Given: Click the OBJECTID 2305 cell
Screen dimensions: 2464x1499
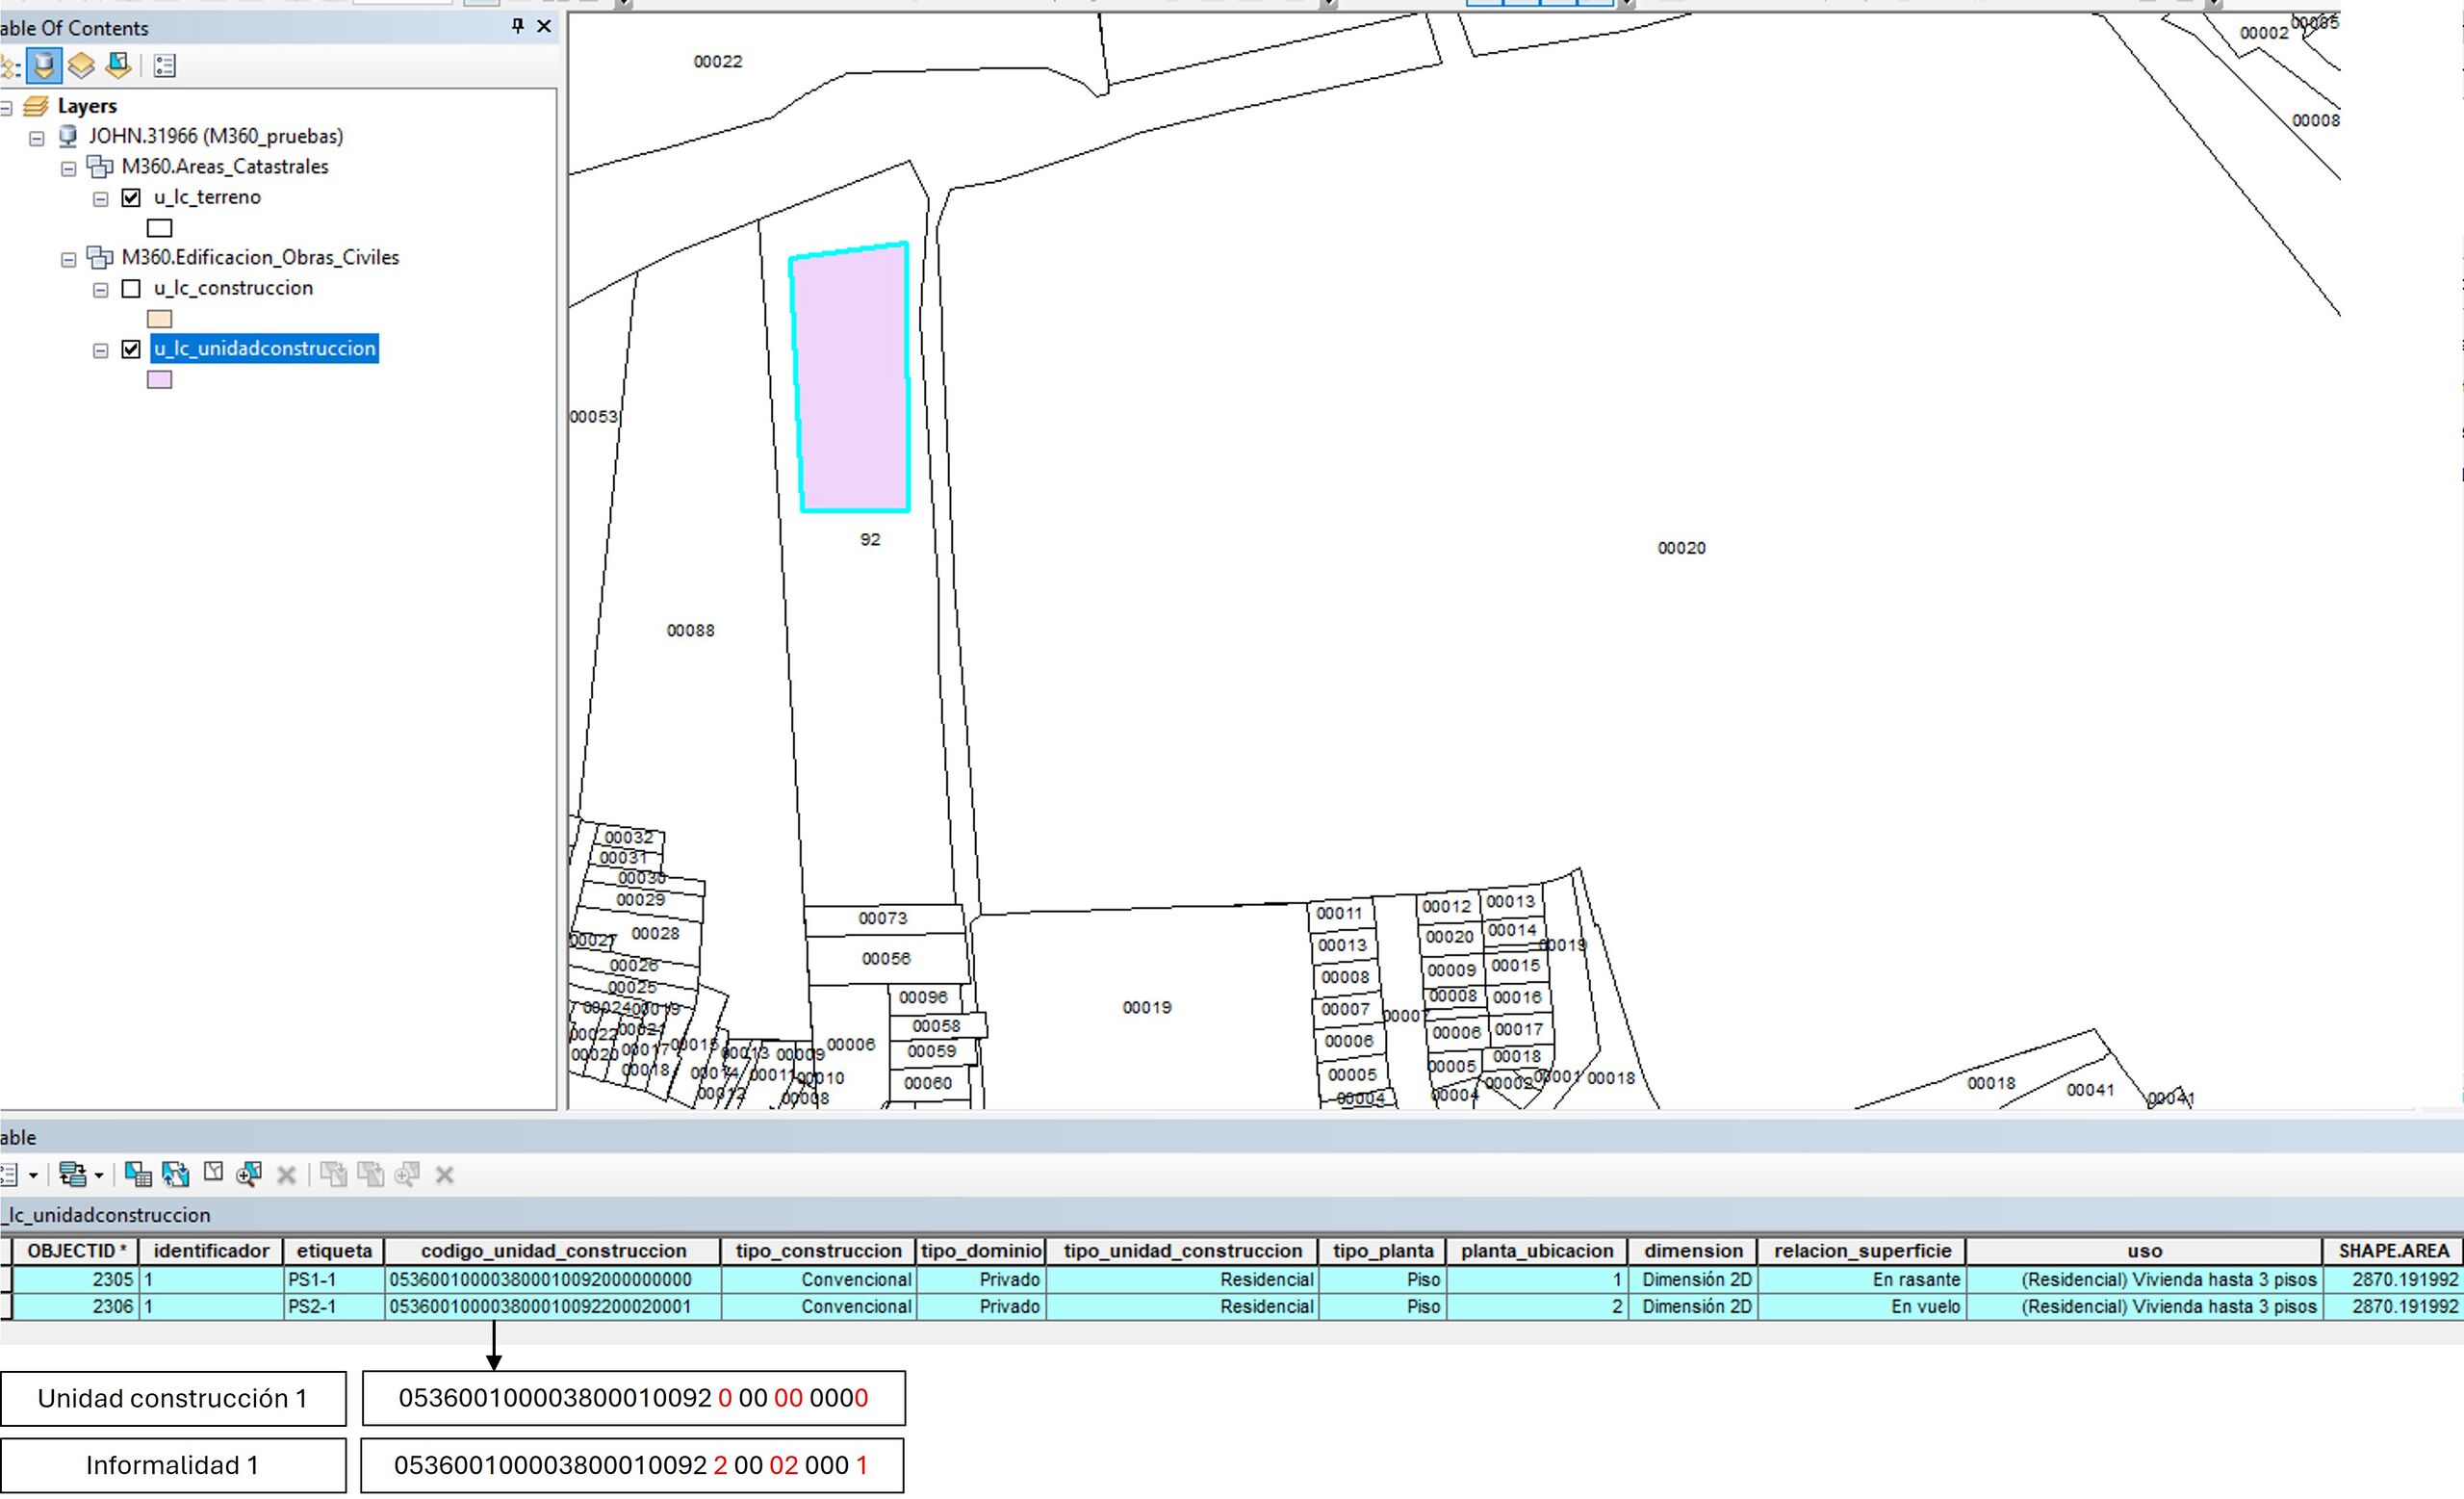Looking at the screenshot, I should tap(76, 1279).
